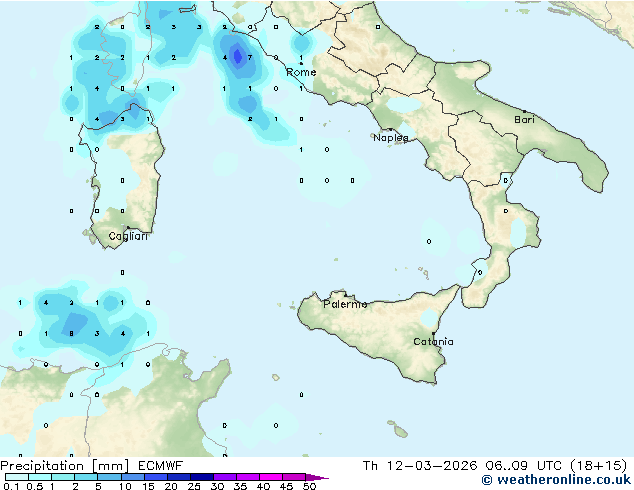Click the '06..09 UTC' time range text
The height and width of the screenshot is (490, 634).
point(524,466)
